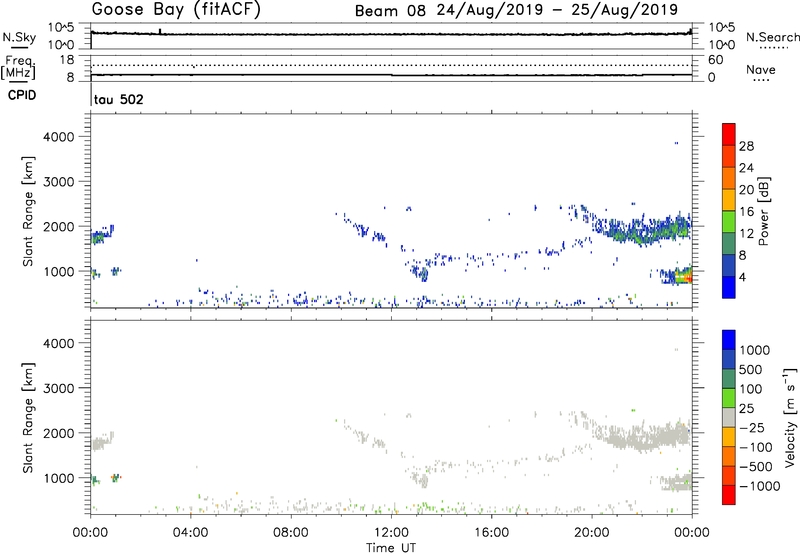Screen dimensions: 800x554
Task: Click the 'Velocity [m s-1]' colorbar label
Action: [790, 417]
